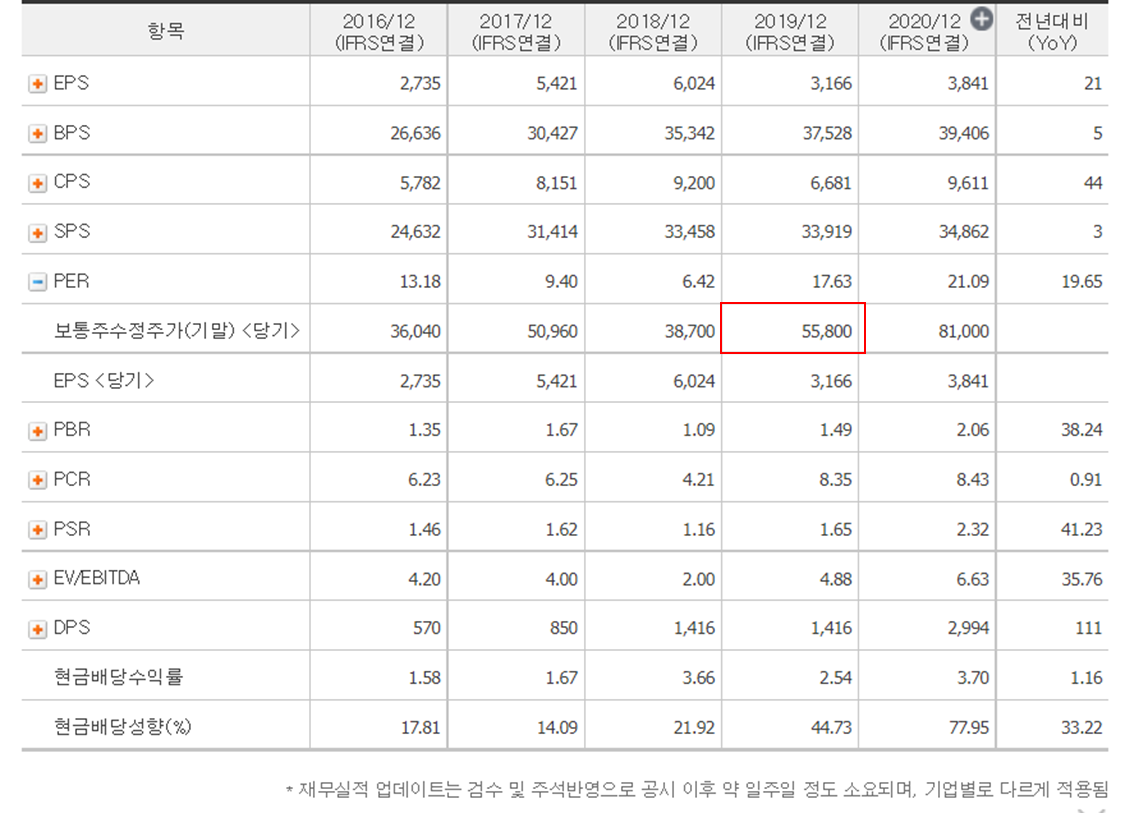
Task: Select the 2020/12 (IFRS연결) column header
Action: point(926,32)
